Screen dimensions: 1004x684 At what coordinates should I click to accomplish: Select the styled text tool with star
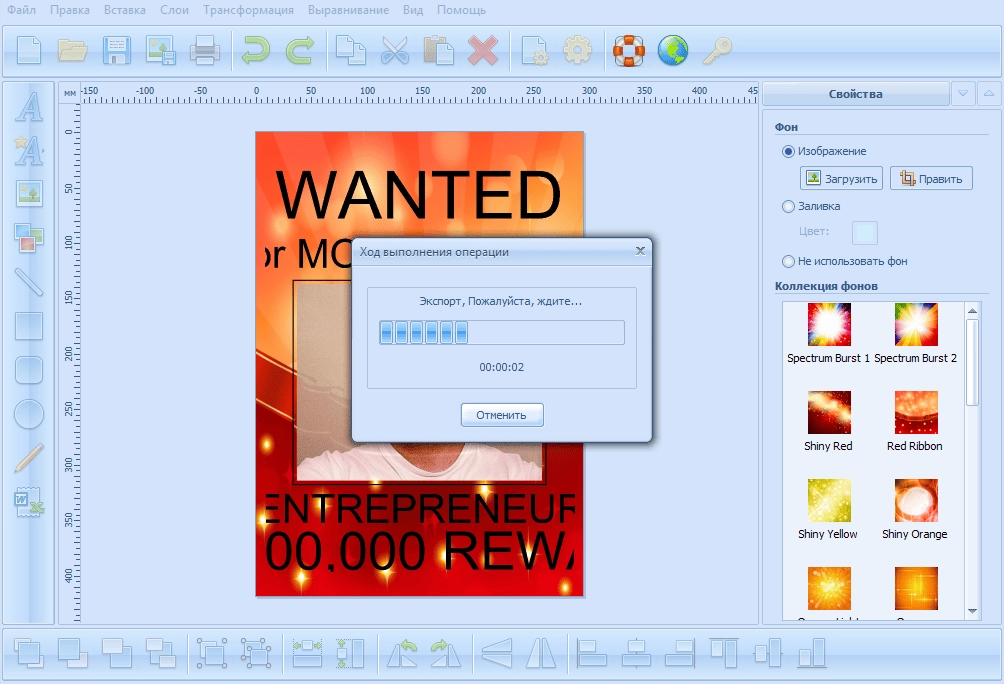pyautogui.click(x=29, y=150)
